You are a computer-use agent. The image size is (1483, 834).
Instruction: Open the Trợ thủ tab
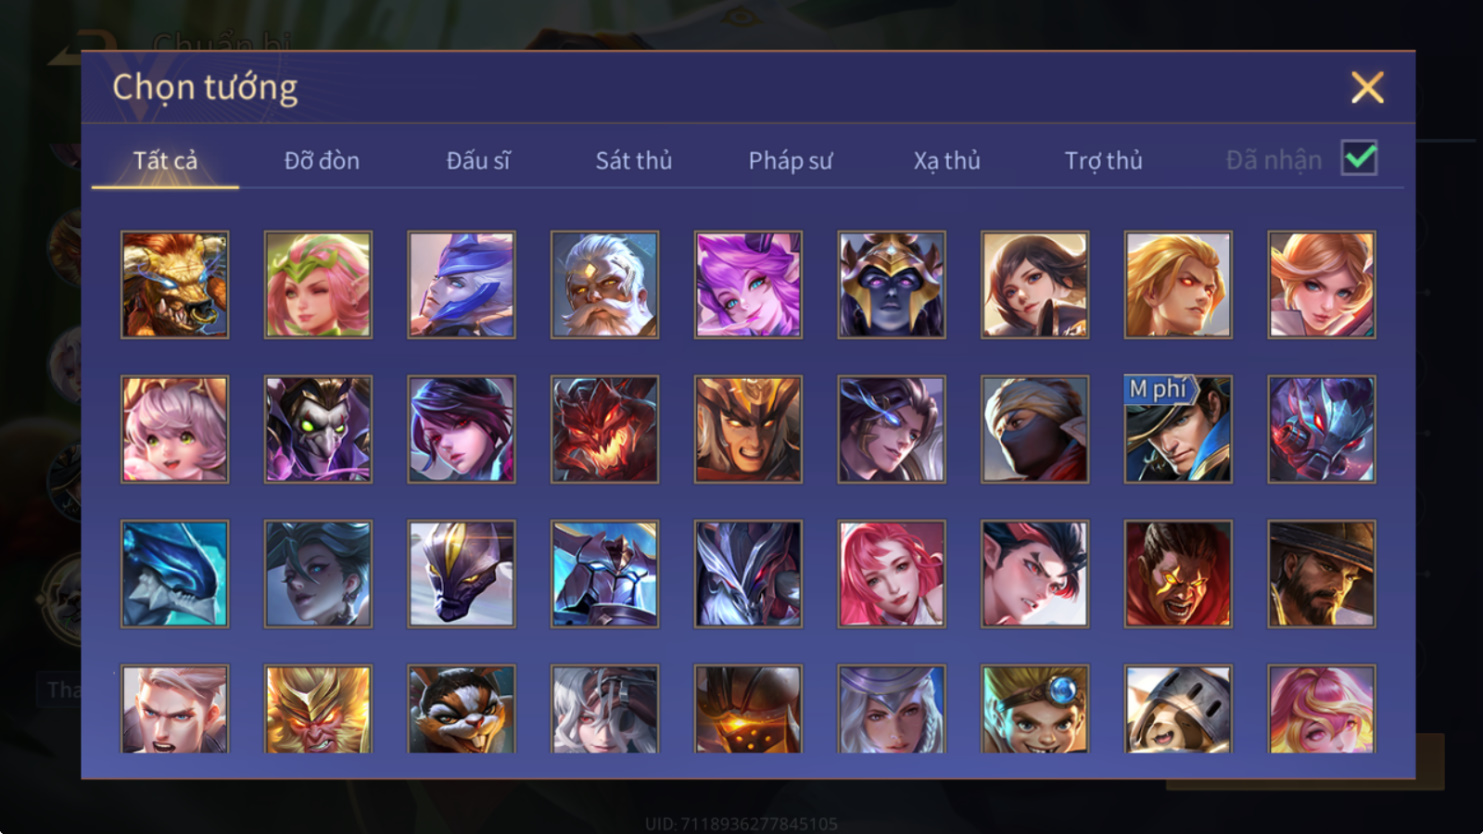(x=1103, y=160)
